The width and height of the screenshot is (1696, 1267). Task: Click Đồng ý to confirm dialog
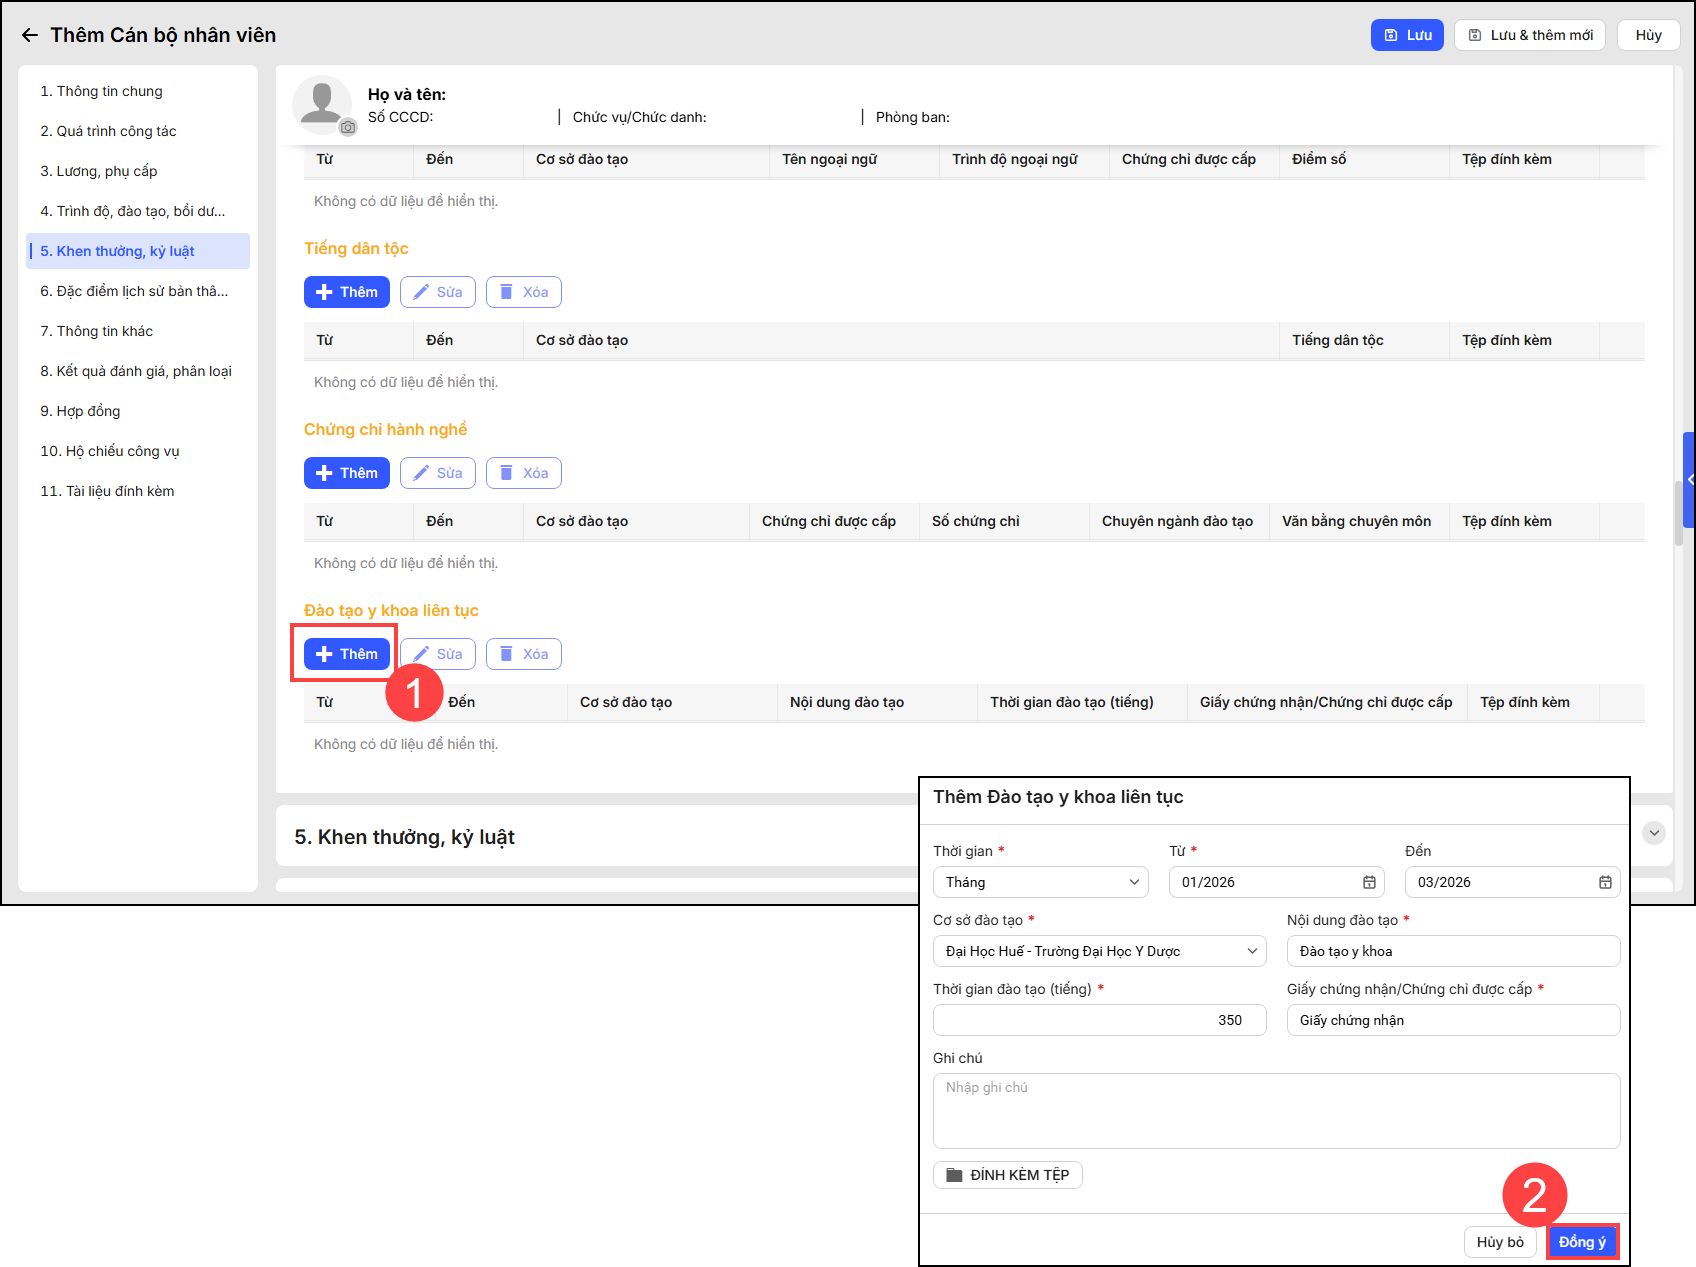(x=1582, y=1242)
